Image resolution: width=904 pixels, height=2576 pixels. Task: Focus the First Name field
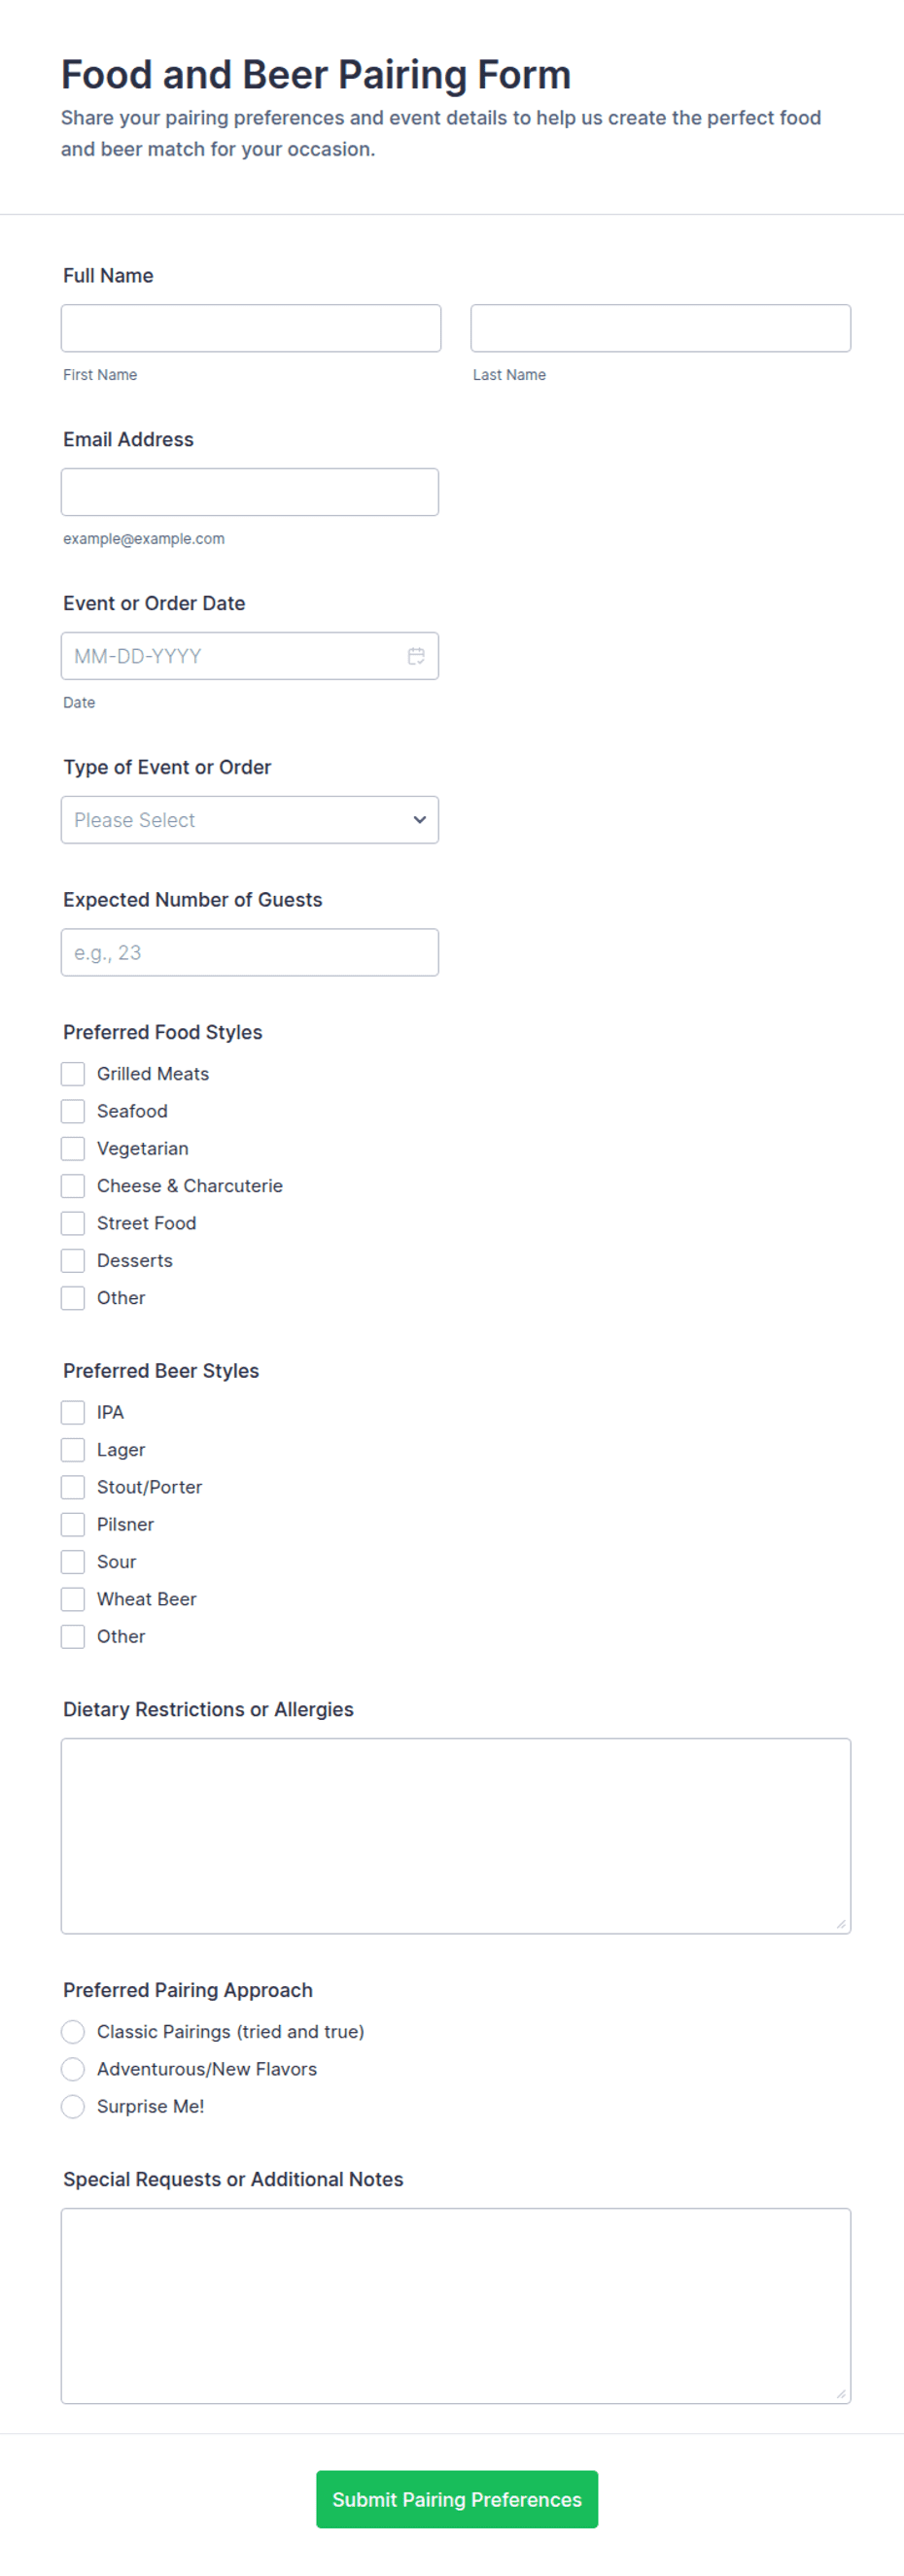coord(251,328)
